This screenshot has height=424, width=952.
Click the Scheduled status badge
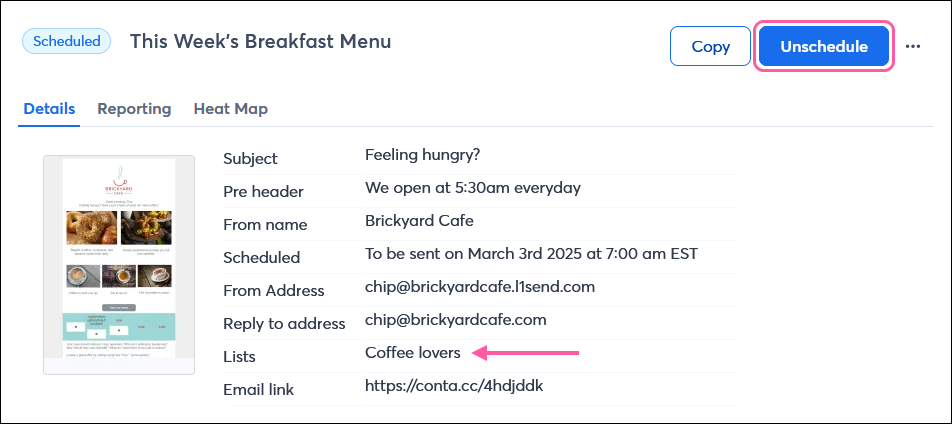(67, 42)
